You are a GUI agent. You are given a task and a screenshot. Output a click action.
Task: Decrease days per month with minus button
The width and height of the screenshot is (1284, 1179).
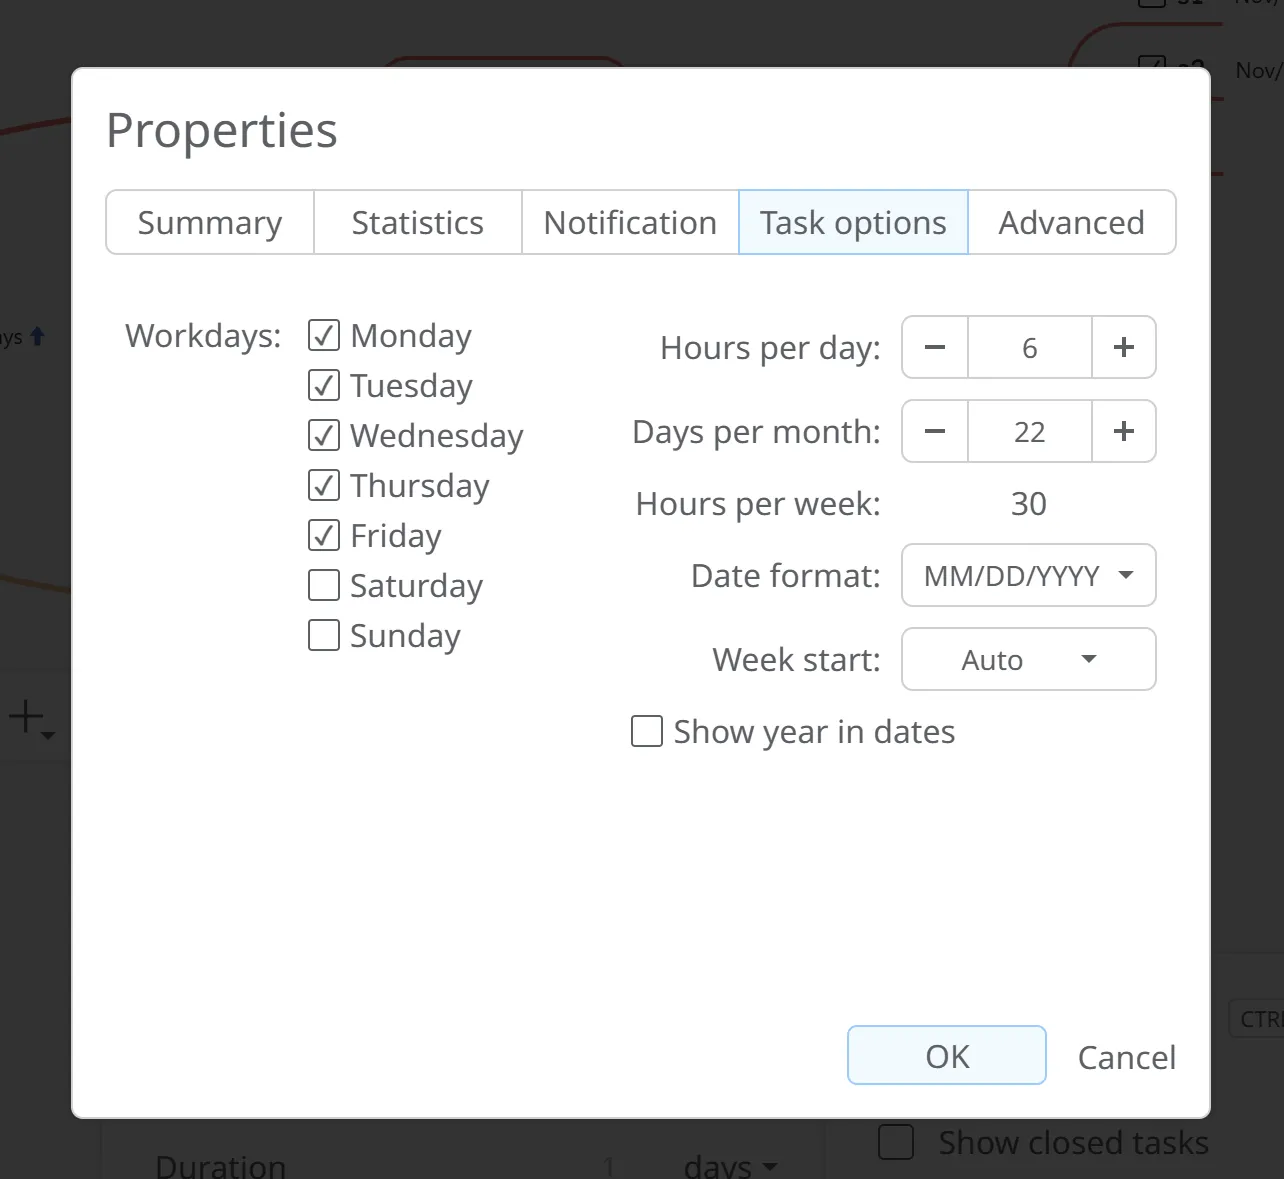click(935, 432)
